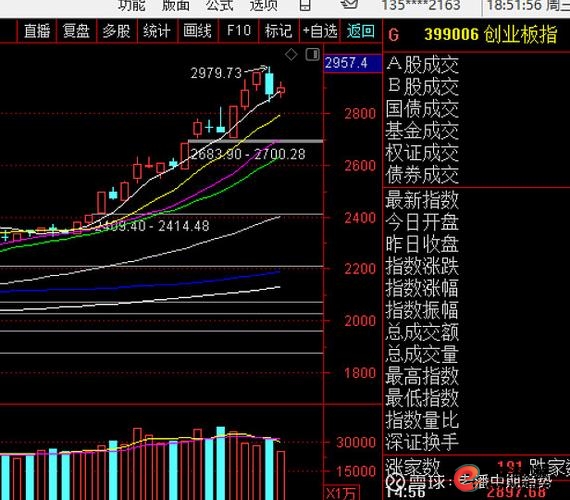Open the 多股 multi-stock view
This screenshot has height=500, width=570.
[x=116, y=31]
